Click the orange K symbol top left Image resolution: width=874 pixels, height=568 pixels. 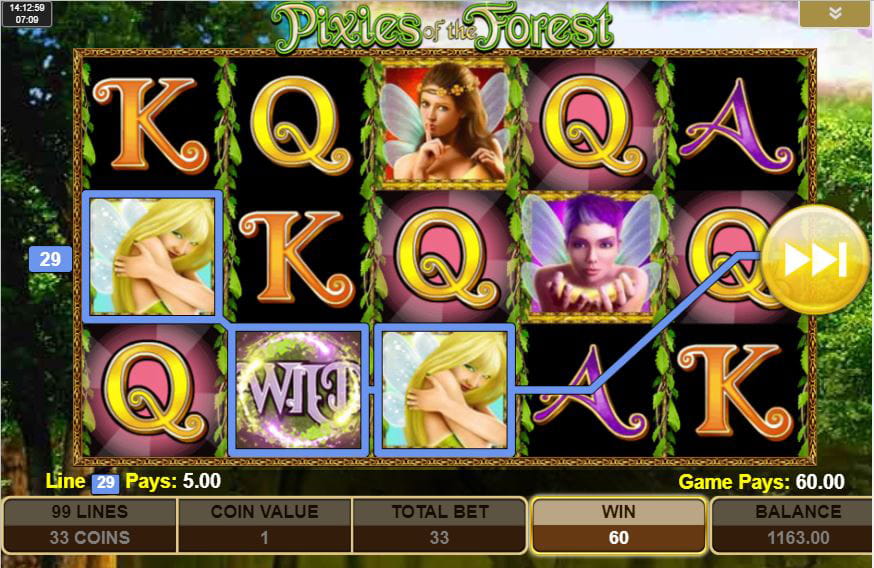coord(151,124)
